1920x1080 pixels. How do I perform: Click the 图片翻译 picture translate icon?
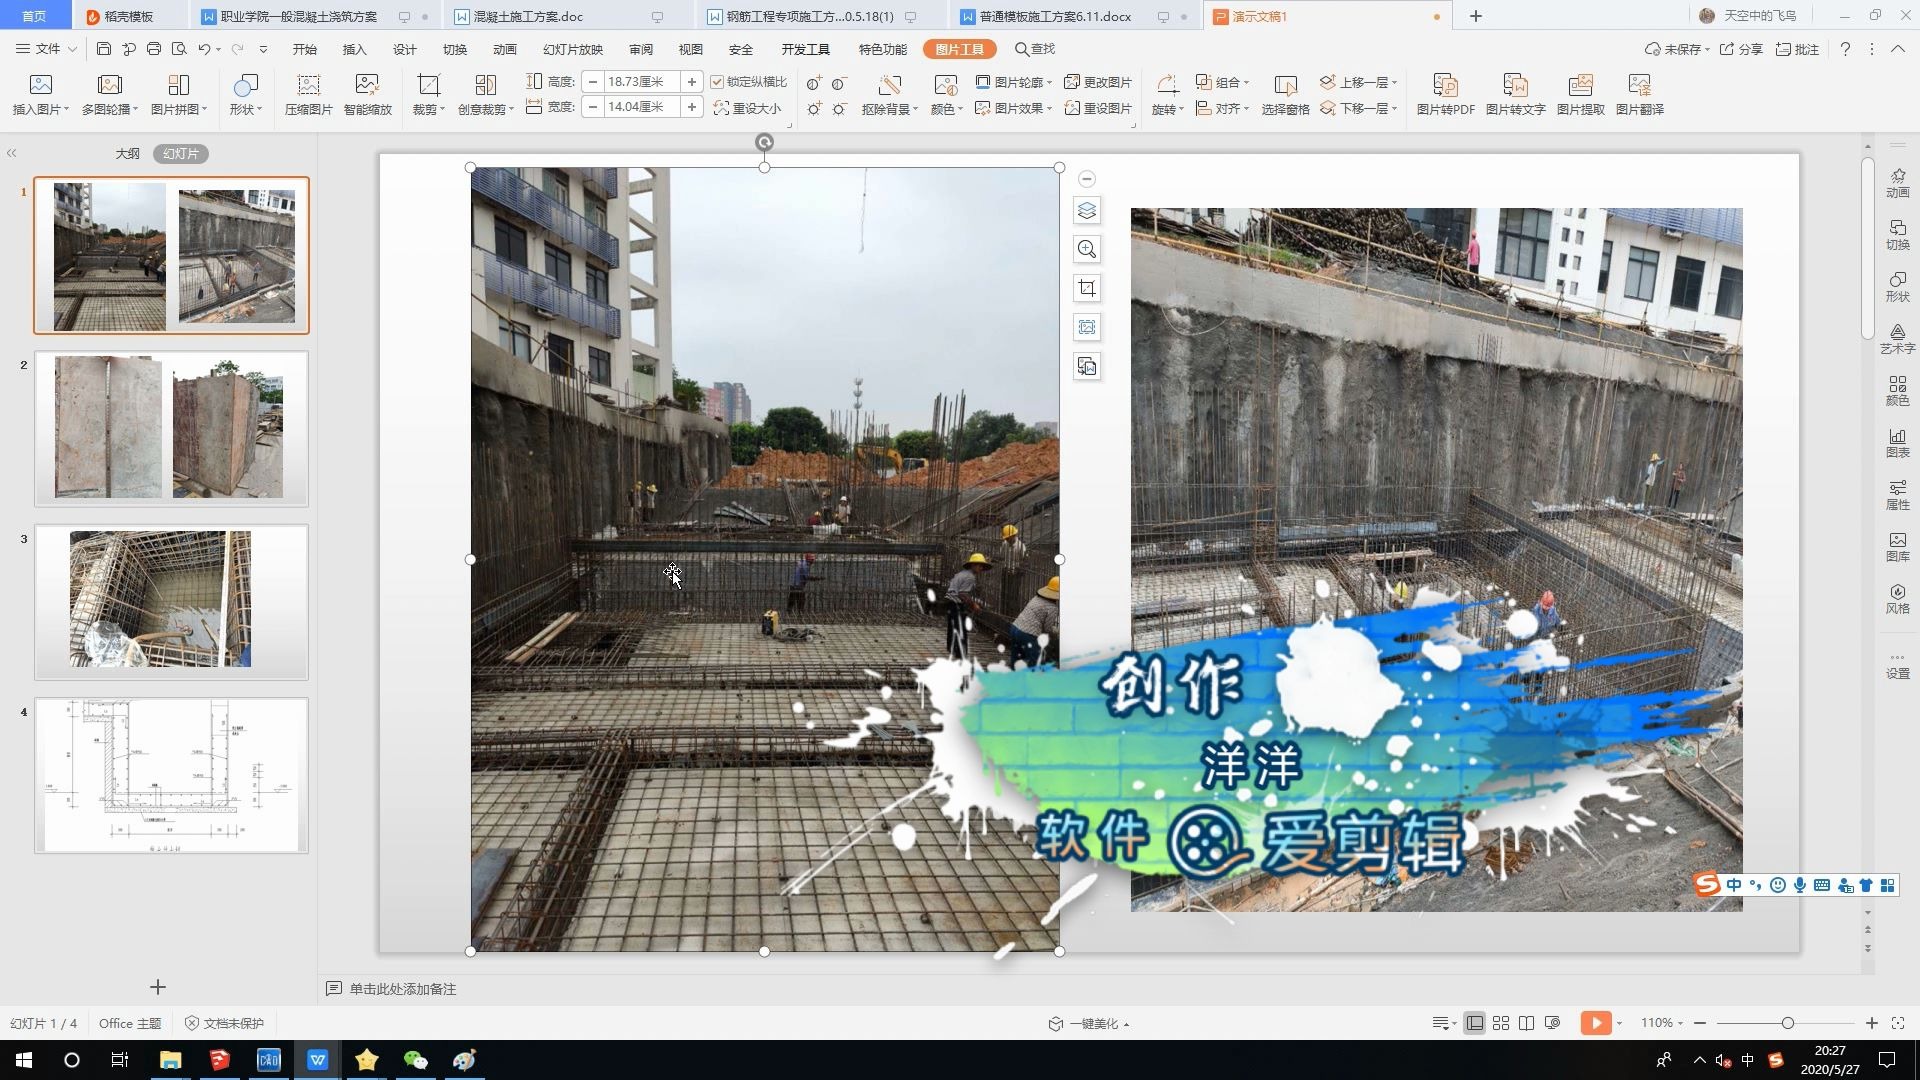[1639, 95]
